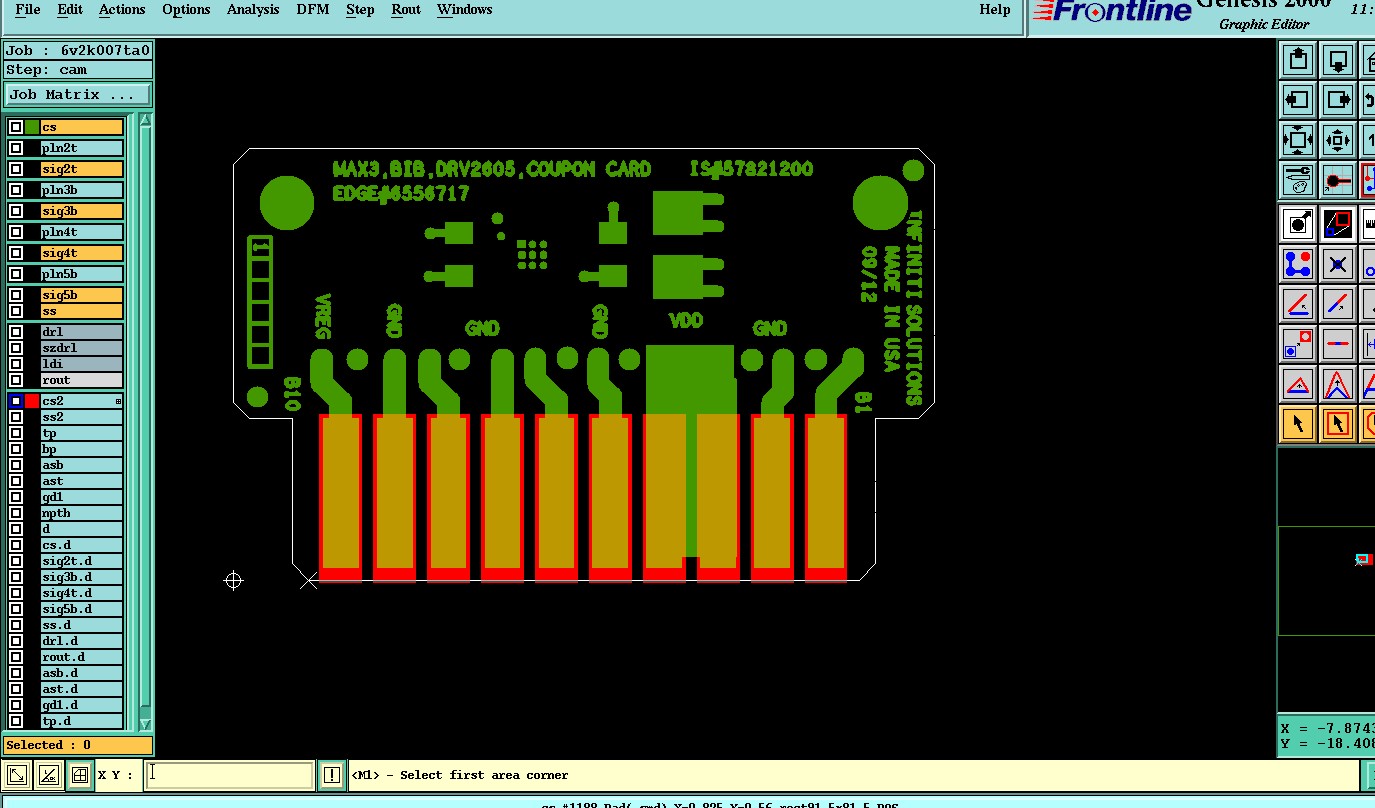Click the grid snap icon beside X Y
Viewport: 1375px width, 808px height.
(x=80, y=775)
